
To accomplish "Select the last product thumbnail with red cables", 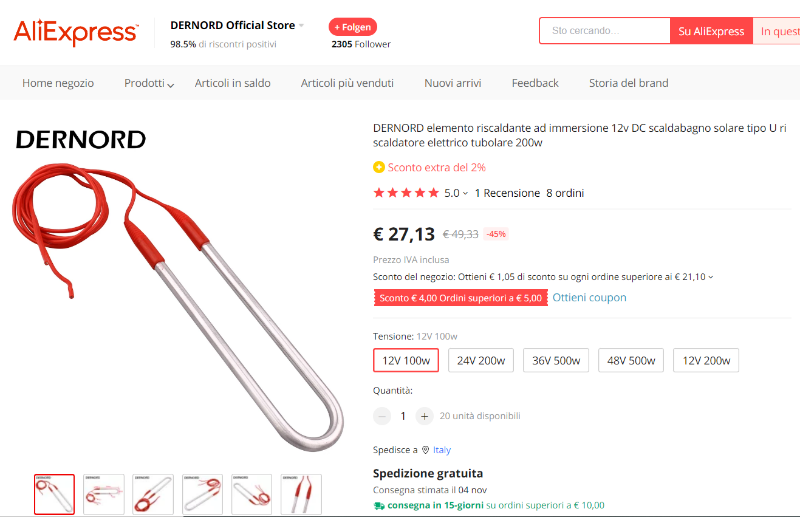I will (301, 494).
